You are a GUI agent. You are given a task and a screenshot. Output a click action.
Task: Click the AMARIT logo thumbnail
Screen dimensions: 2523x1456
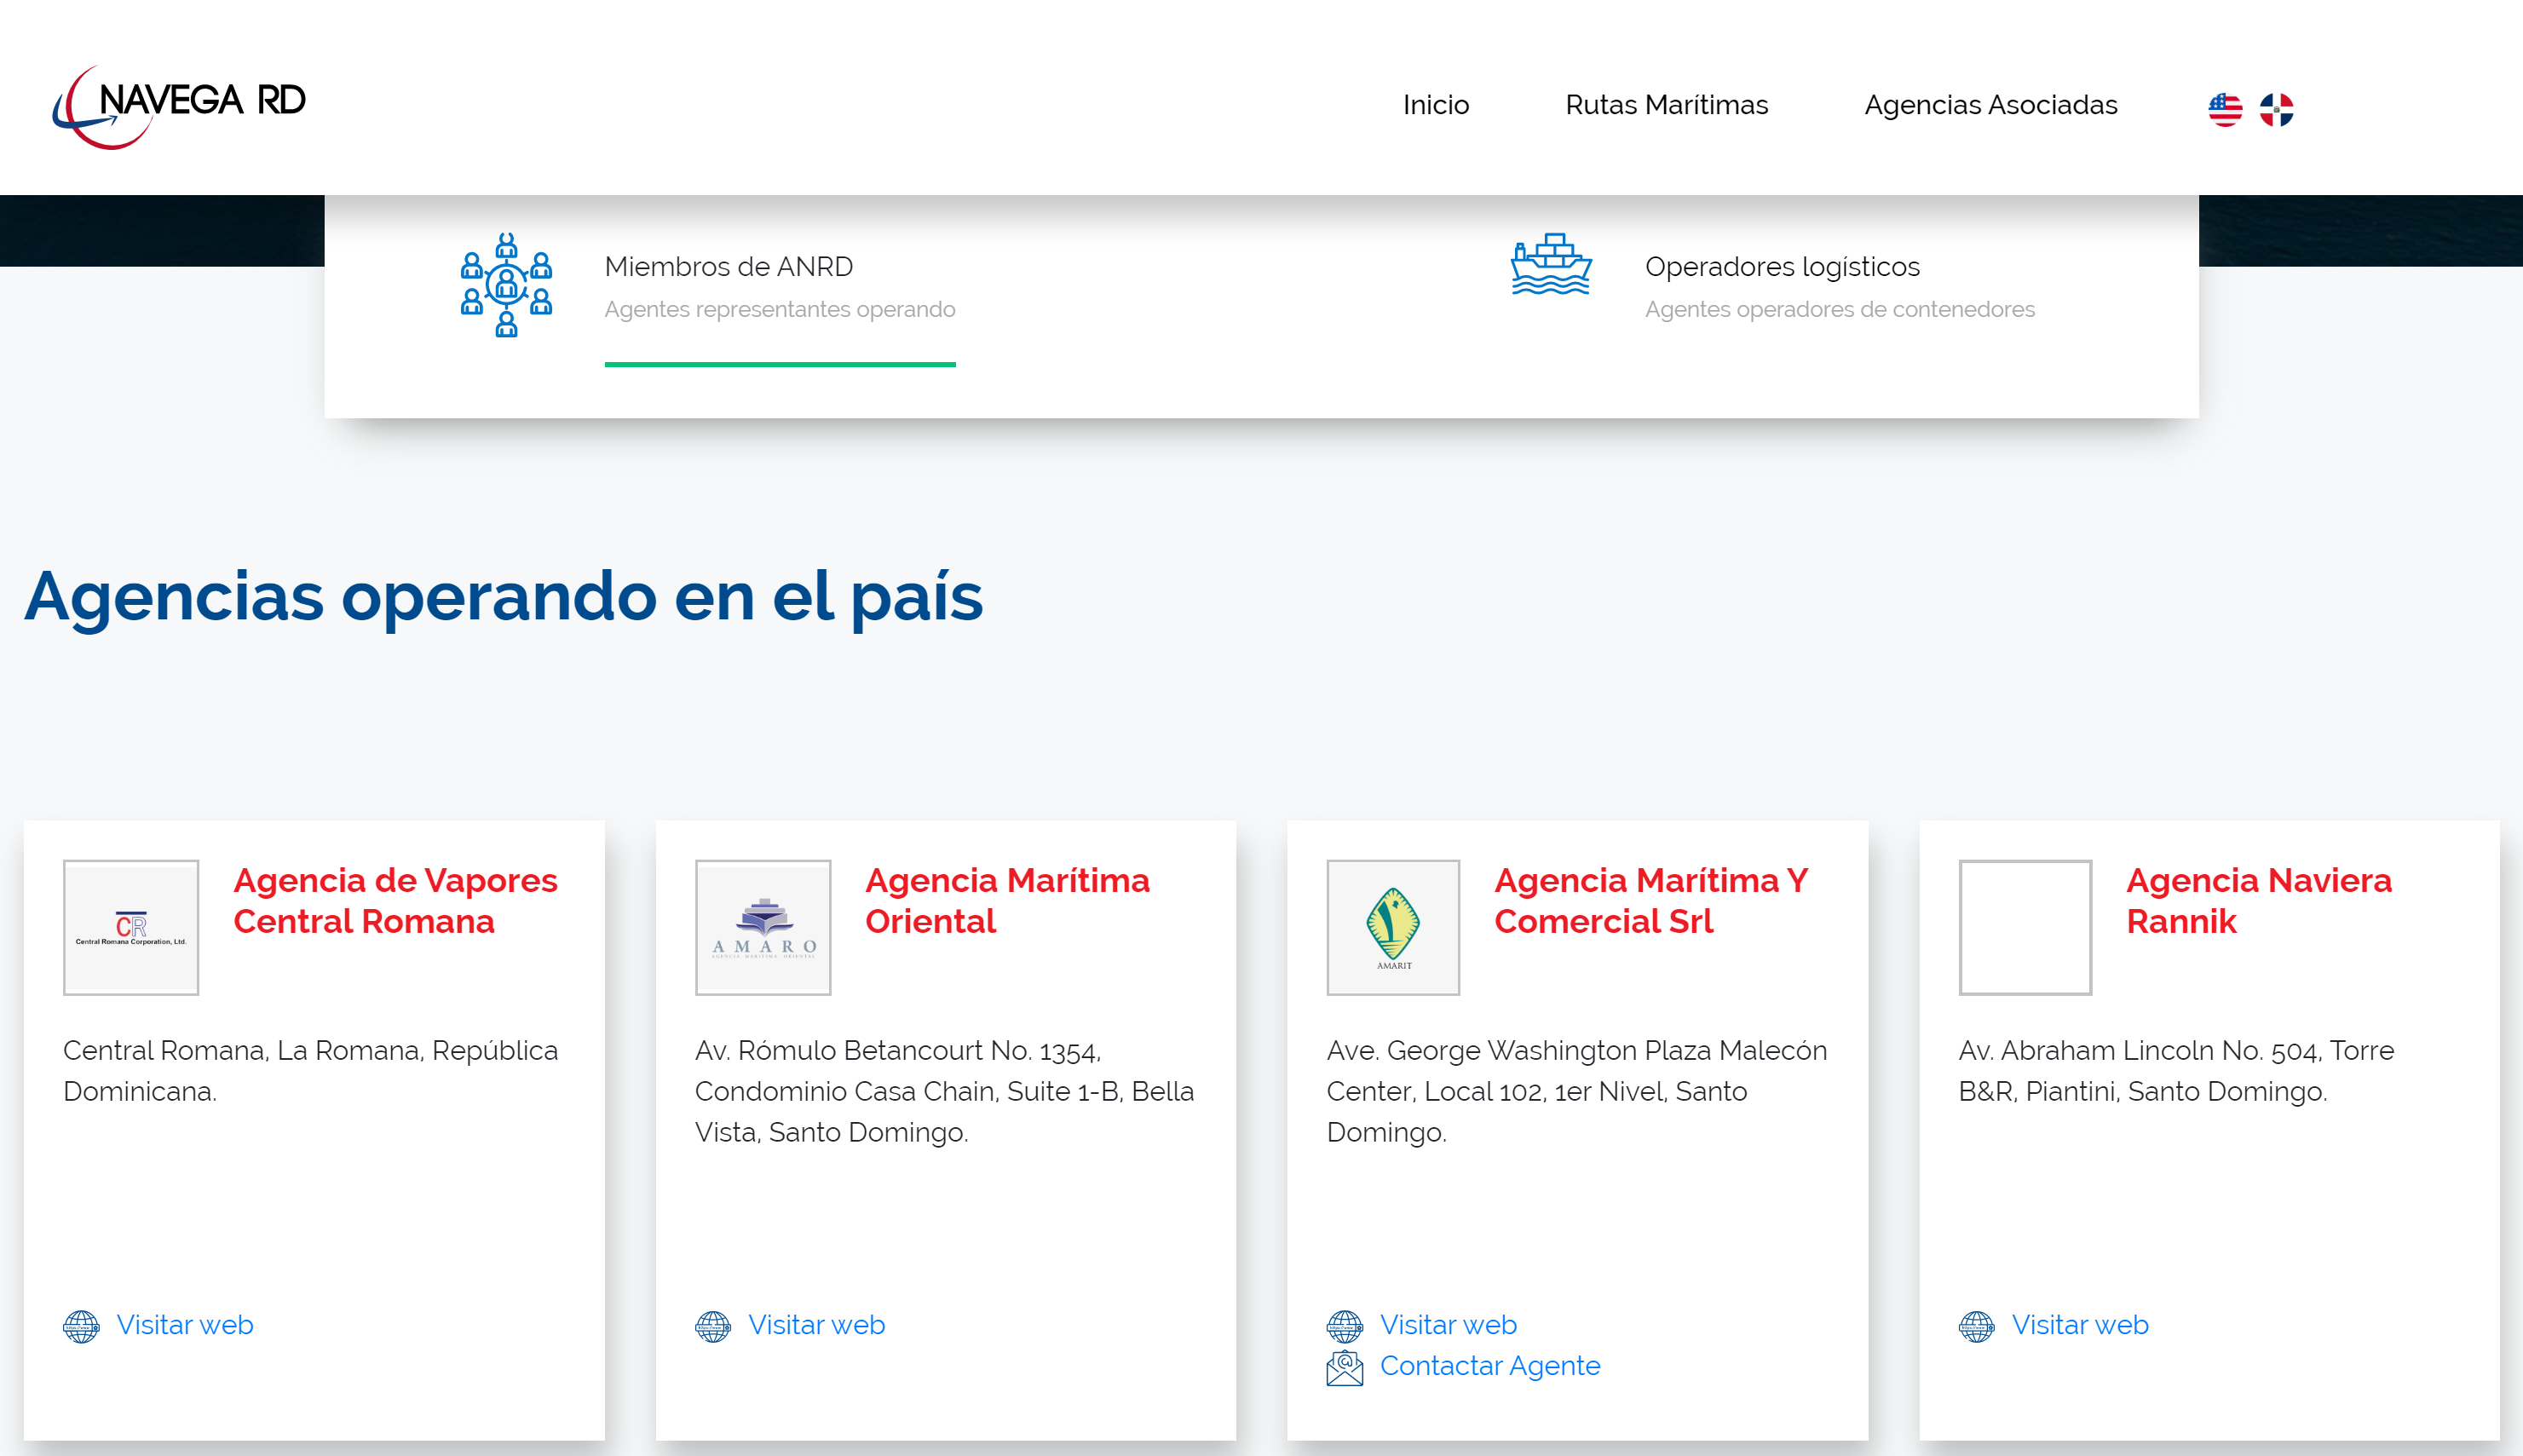(x=1392, y=927)
